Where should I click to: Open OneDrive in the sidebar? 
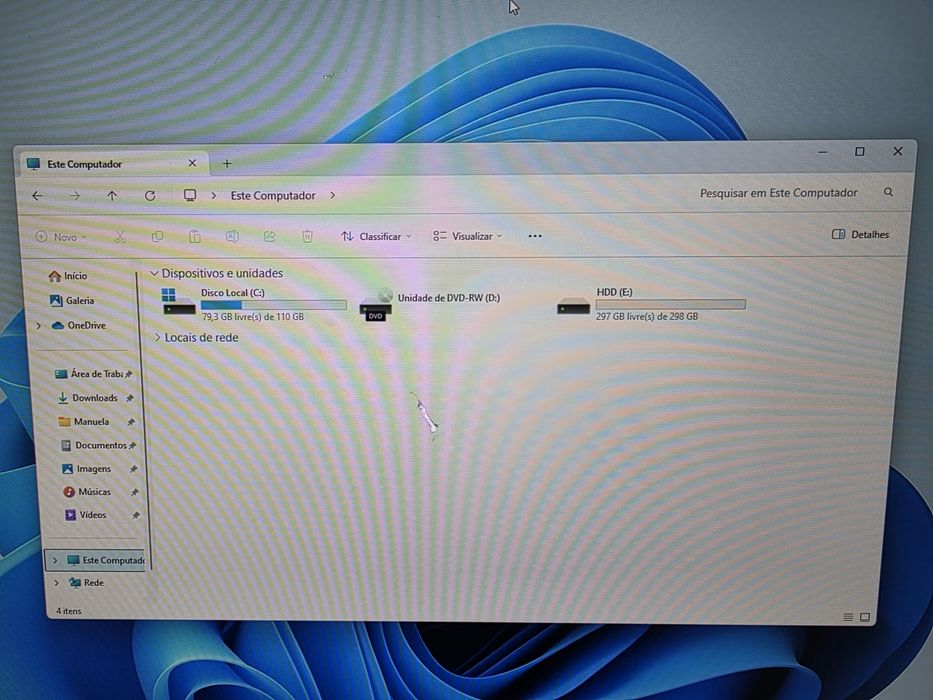click(79, 326)
